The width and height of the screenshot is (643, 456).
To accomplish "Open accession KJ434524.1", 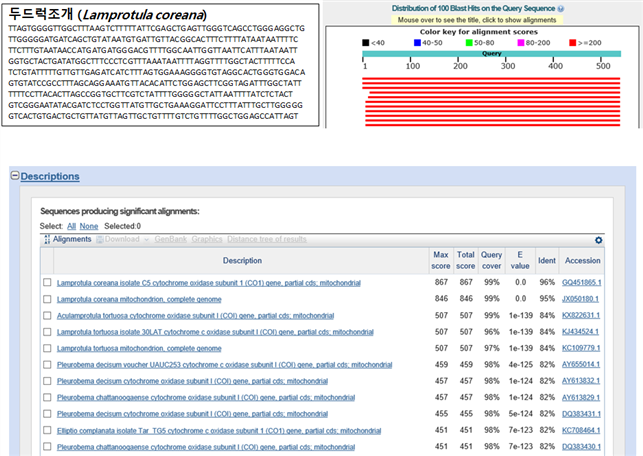I will (x=580, y=332).
